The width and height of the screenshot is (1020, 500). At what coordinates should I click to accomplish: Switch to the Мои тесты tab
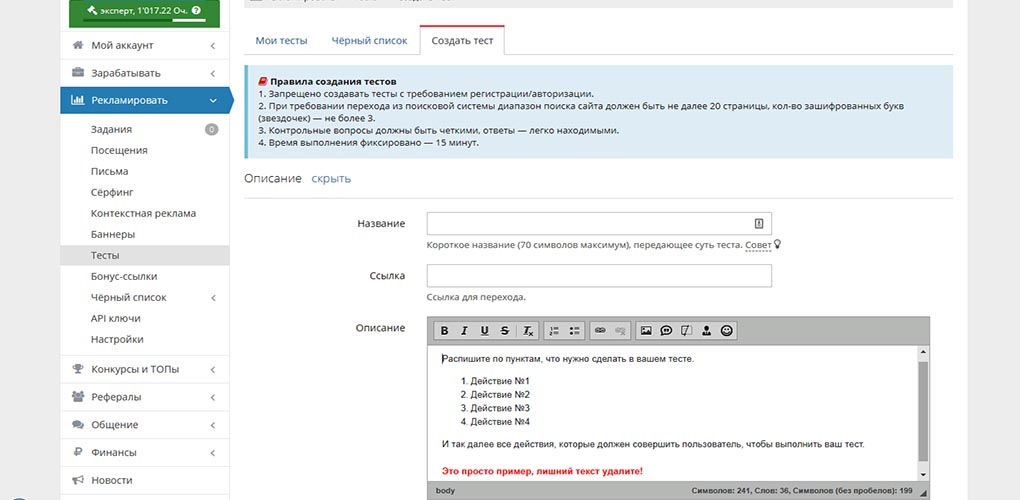281,40
